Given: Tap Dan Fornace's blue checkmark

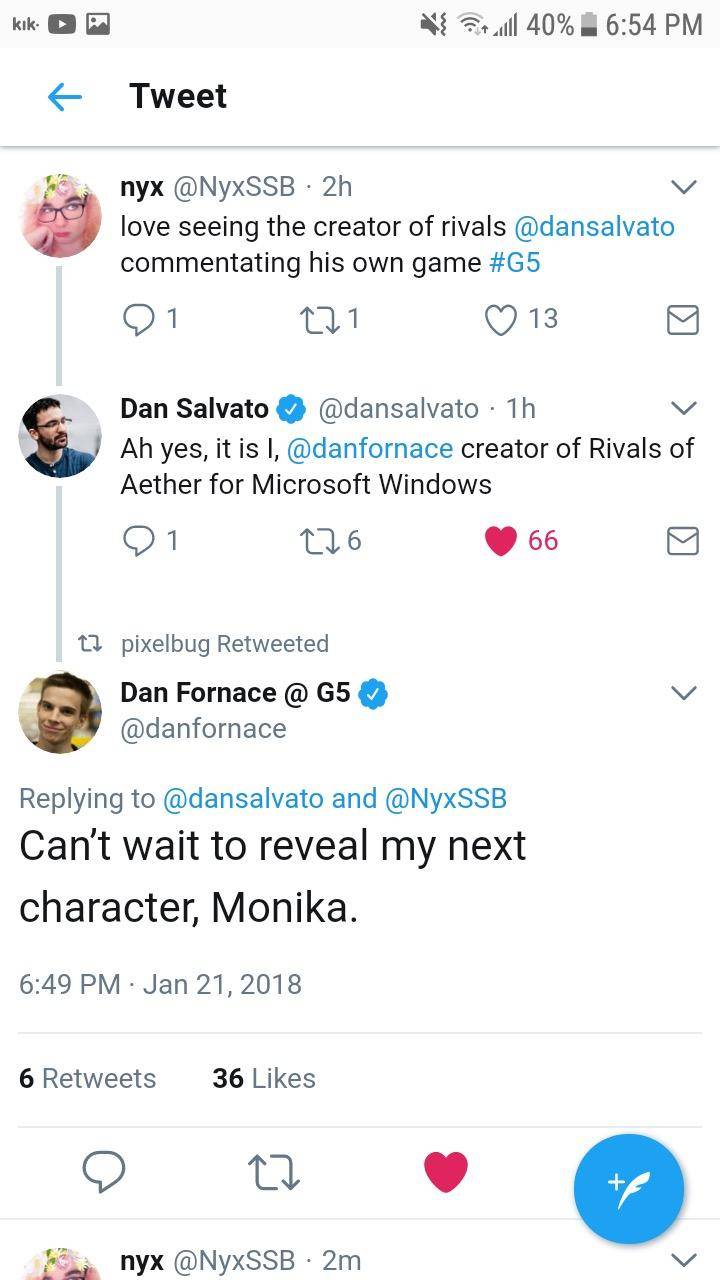Looking at the screenshot, I should pyautogui.click(x=372, y=692).
